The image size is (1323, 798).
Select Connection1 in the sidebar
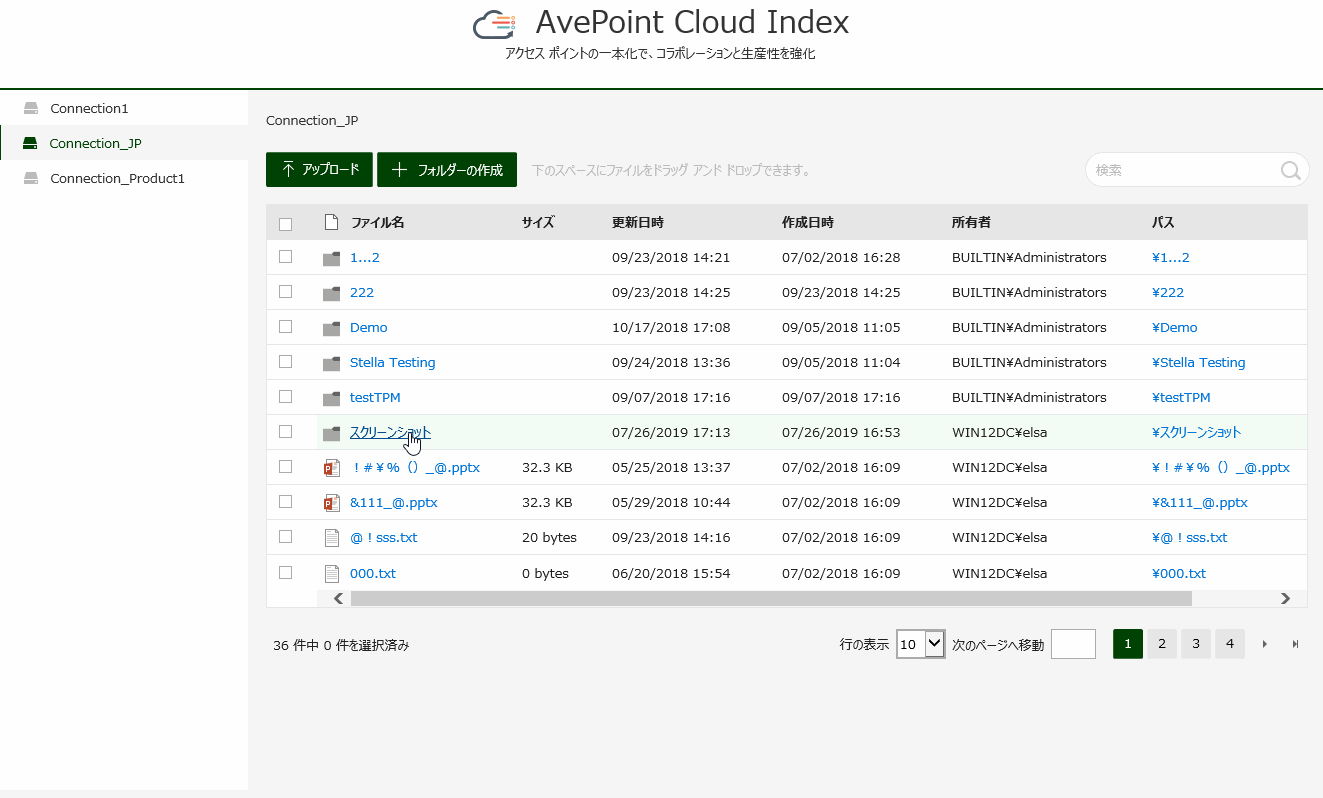pyautogui.click(x=124, y=108)
